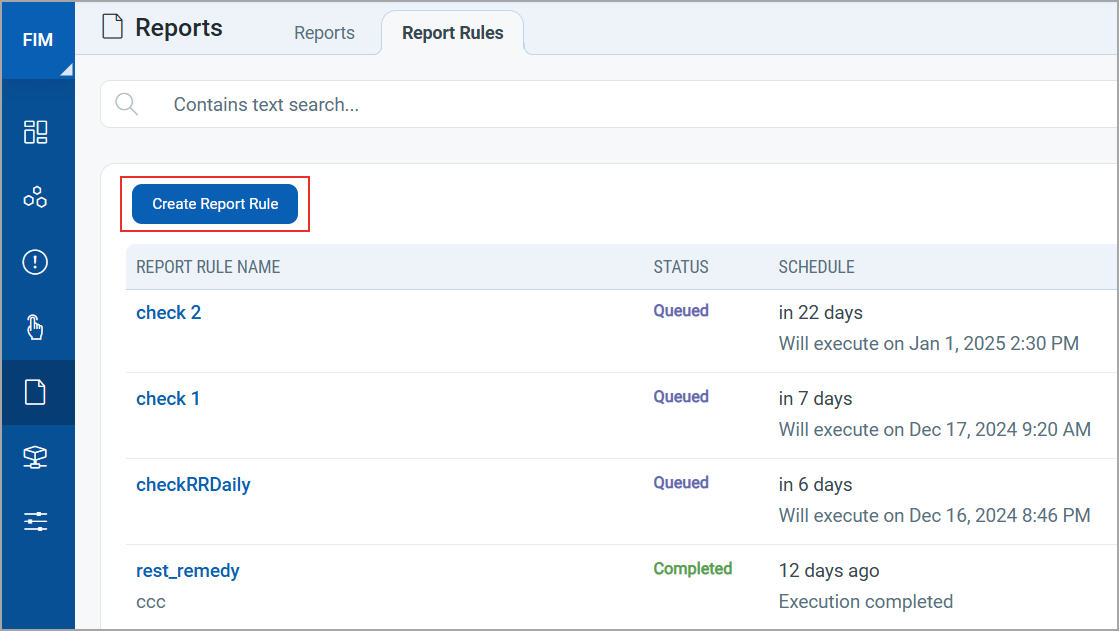The width and height of the screenshot is (1119, 631).
Task: Click the Completed status of rest_remedy
Action: (693, 569)
